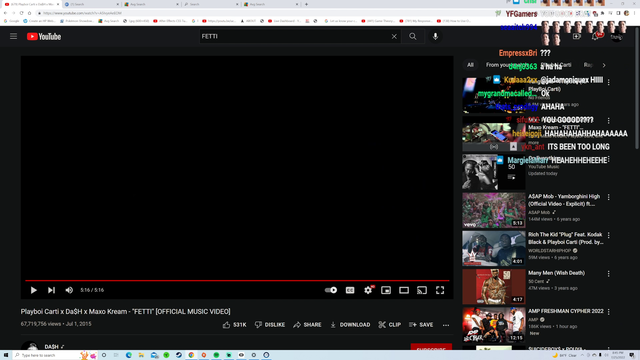
Task: Switch to the fourth Search browser tab
Action: tap(210, 4)
